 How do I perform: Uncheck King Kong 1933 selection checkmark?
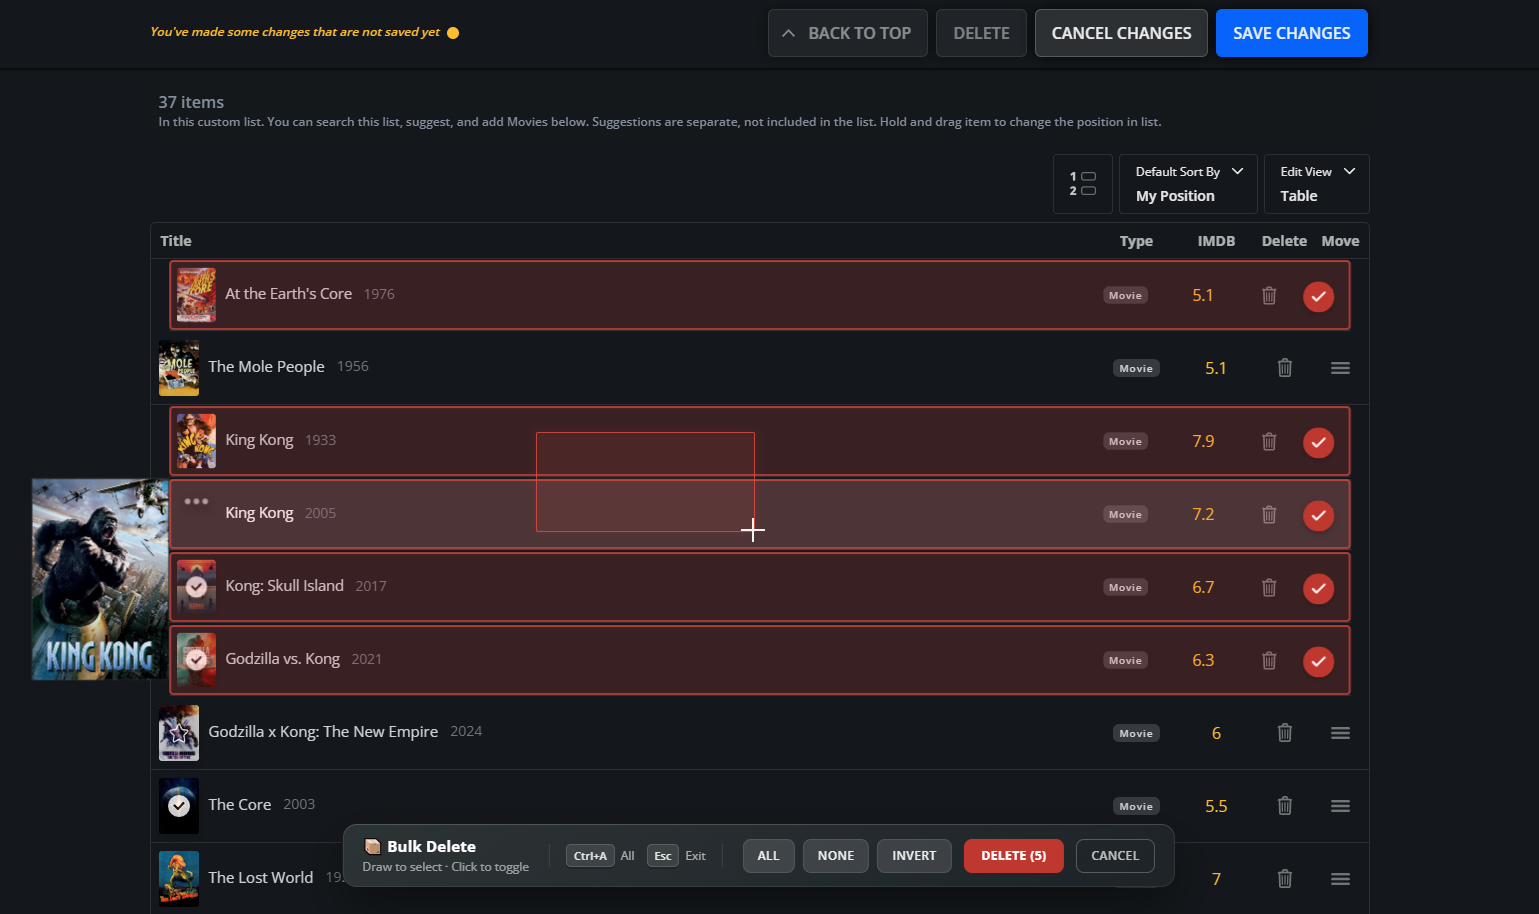1318,442
